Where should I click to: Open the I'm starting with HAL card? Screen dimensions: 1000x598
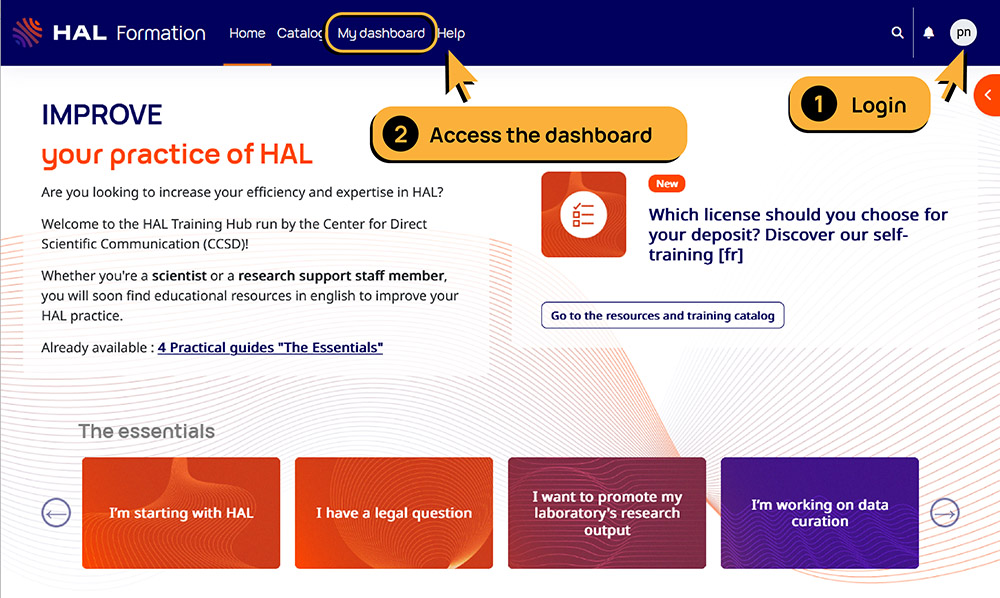[181, 513]
